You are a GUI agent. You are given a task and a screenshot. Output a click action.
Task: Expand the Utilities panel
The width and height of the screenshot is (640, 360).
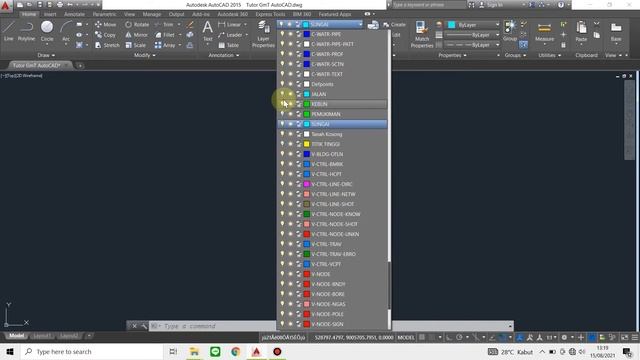click(549, 55)
